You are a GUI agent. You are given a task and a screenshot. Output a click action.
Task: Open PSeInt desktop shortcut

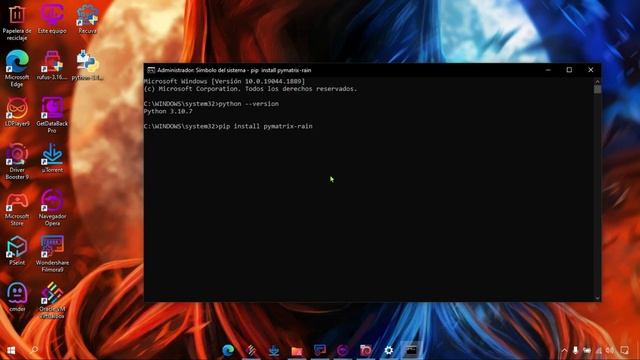point(17,251)
